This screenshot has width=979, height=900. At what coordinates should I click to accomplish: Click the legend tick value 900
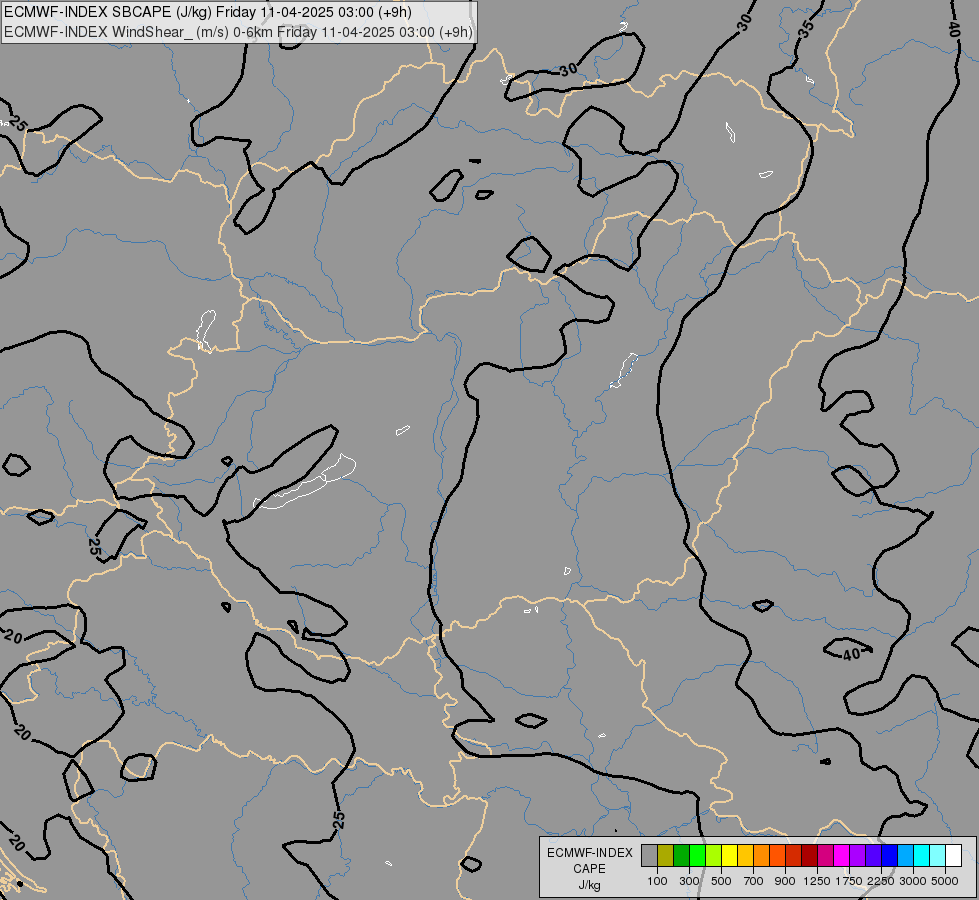click(785, 881)
